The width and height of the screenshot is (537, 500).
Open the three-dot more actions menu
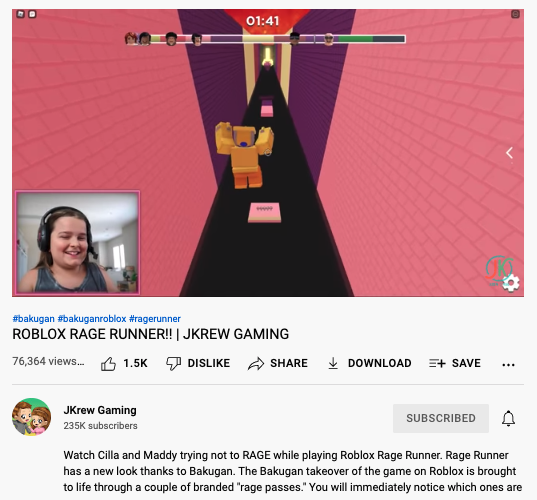click(x=508, y=365)
